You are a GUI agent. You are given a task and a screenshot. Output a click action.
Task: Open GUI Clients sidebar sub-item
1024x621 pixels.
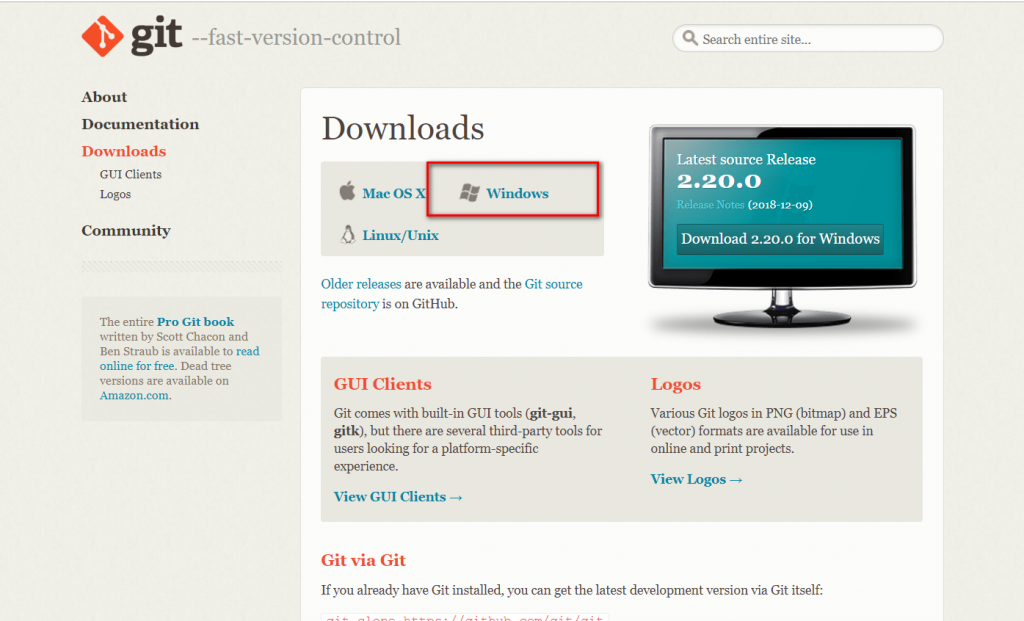coord(131,174)
